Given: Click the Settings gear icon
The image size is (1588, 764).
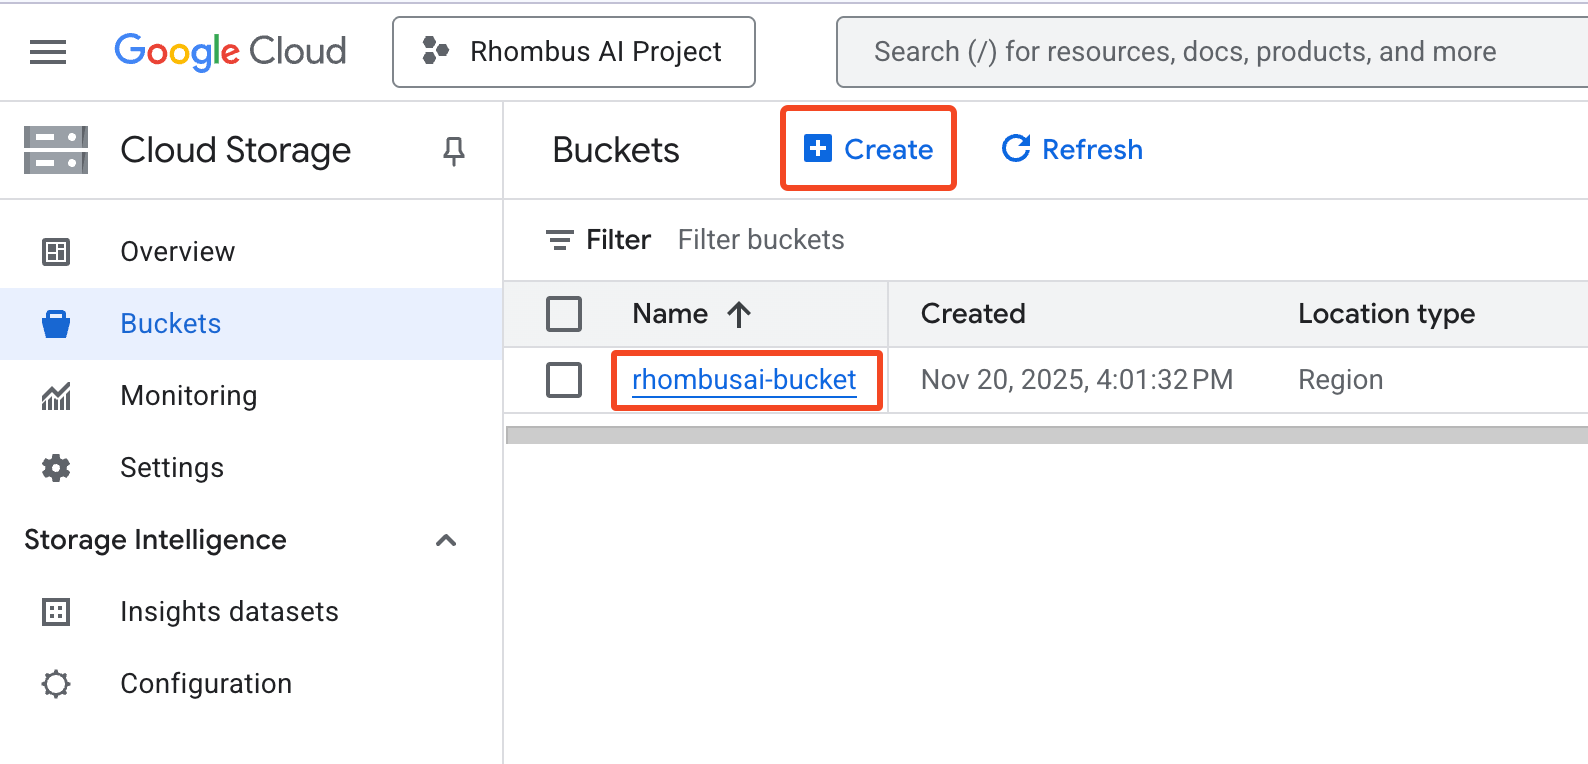Looking at the screenshot, I should click(x=56, y=468).
